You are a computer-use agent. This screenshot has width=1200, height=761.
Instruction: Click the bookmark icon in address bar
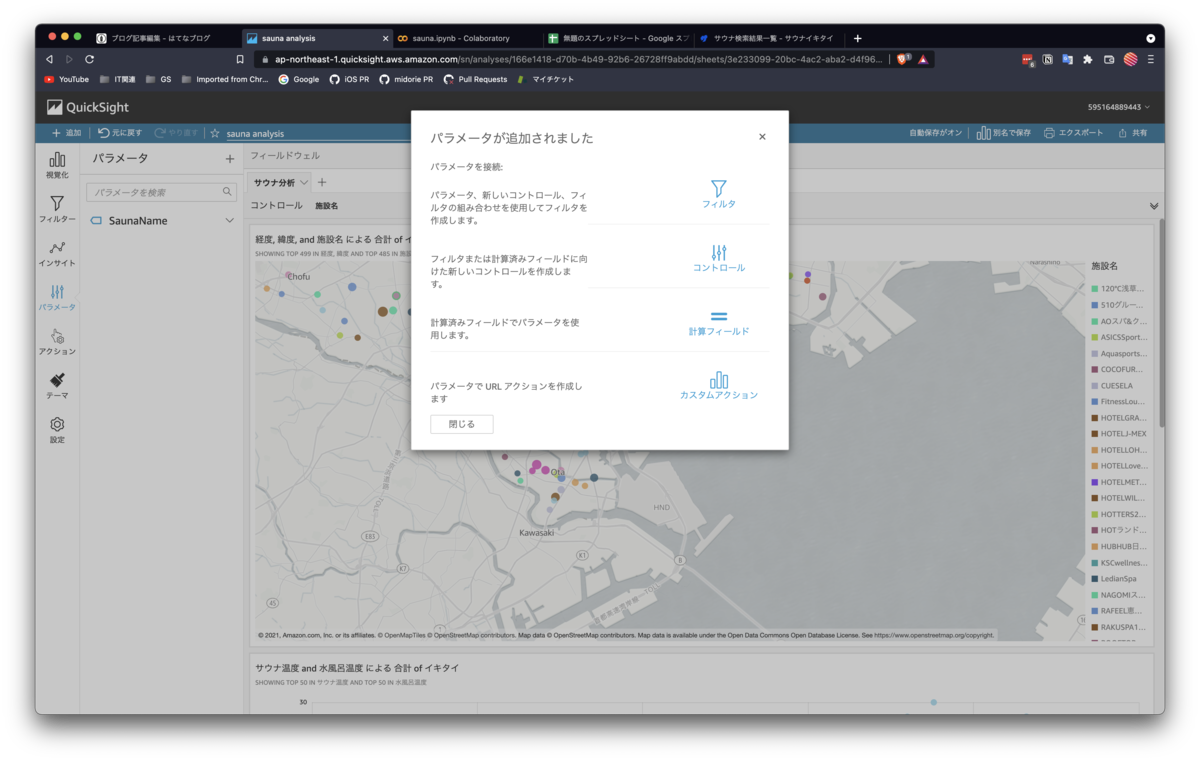click(240, 59)
